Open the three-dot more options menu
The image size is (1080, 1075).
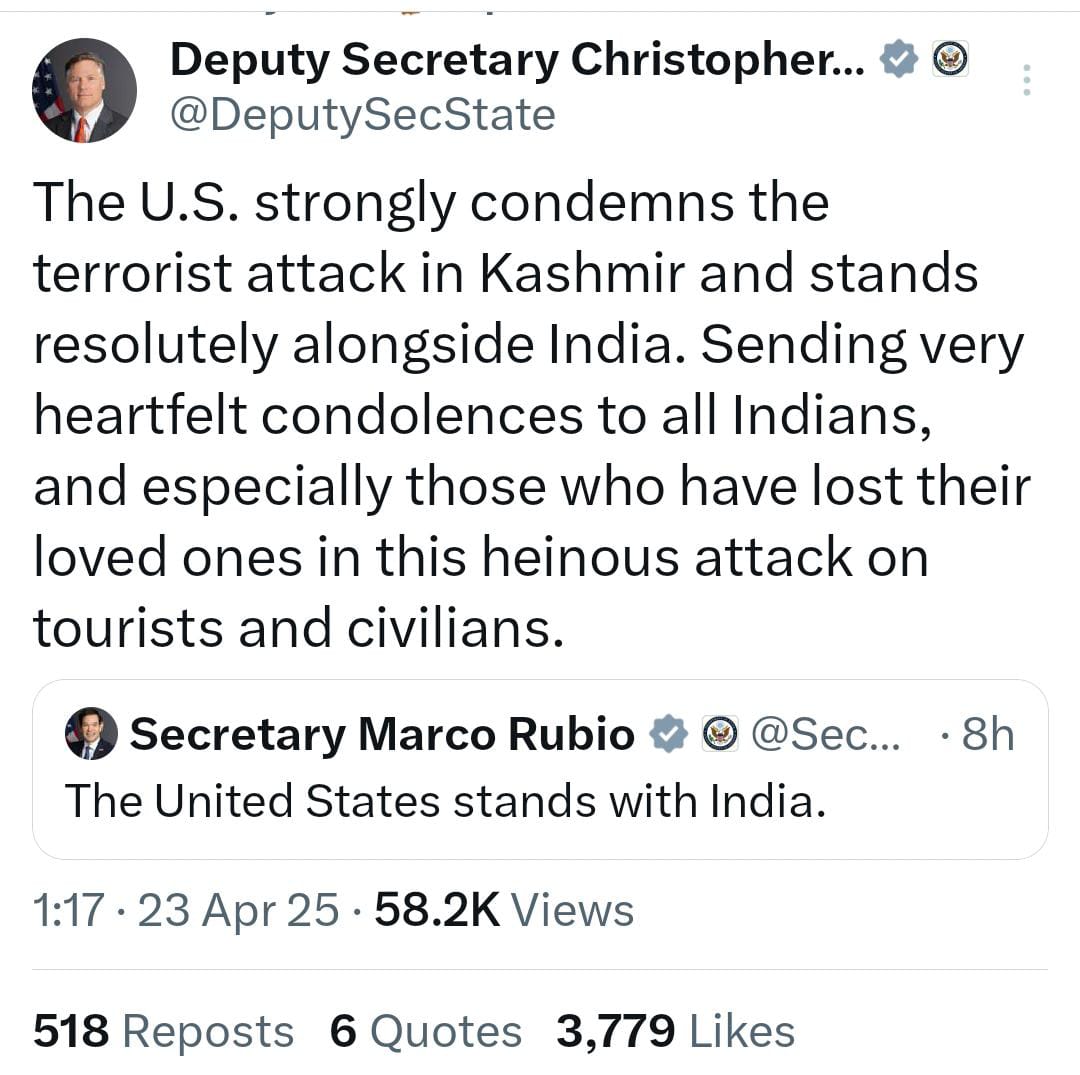[1026, 80]
